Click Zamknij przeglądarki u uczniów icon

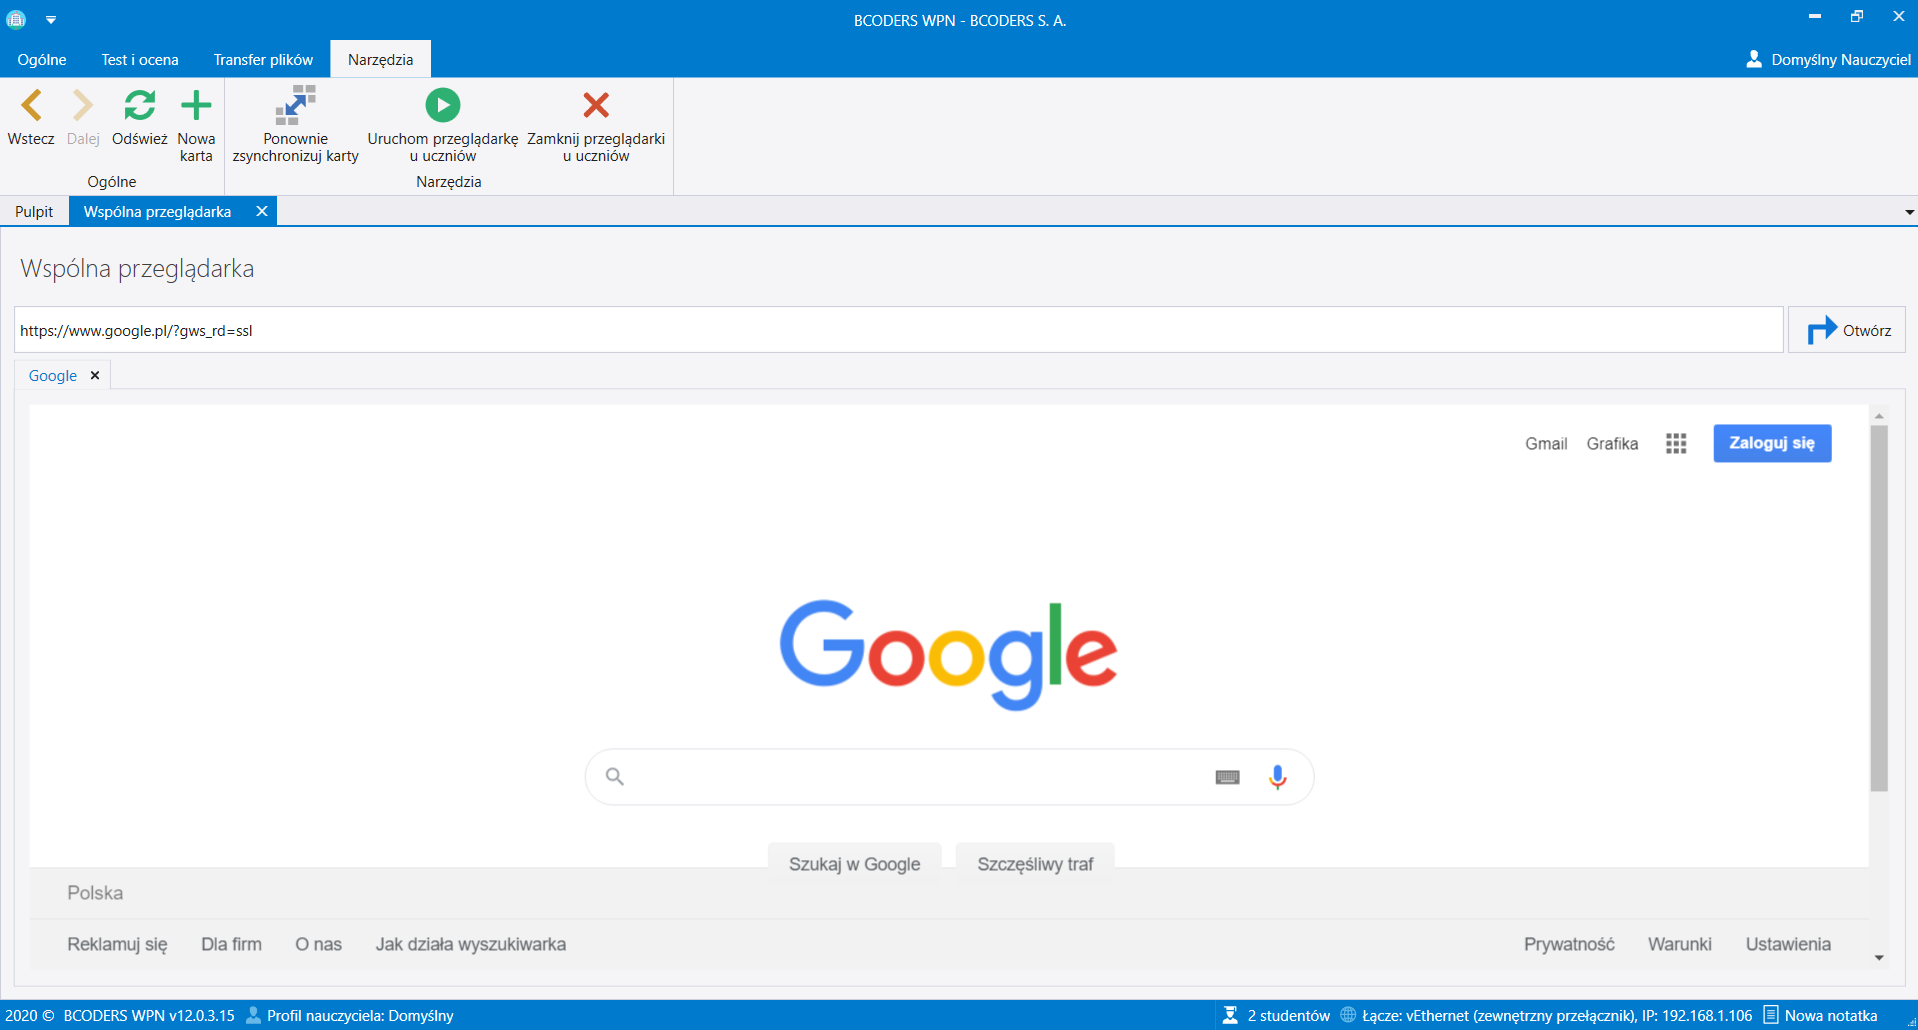[x=596, y=105]
